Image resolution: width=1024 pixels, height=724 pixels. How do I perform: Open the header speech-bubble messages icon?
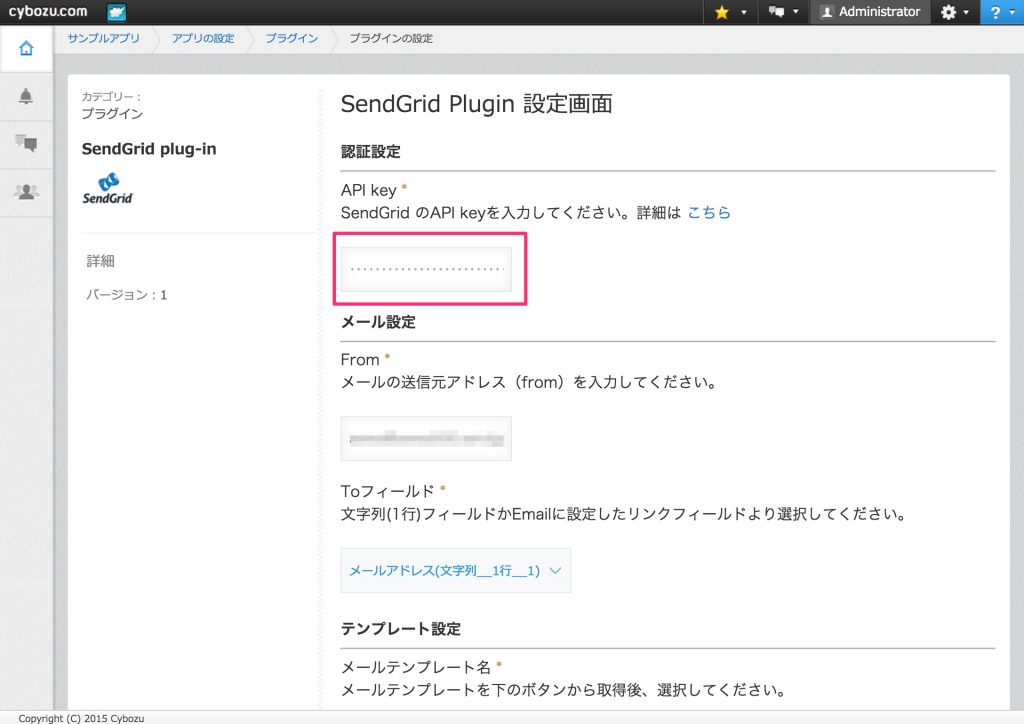777,13
